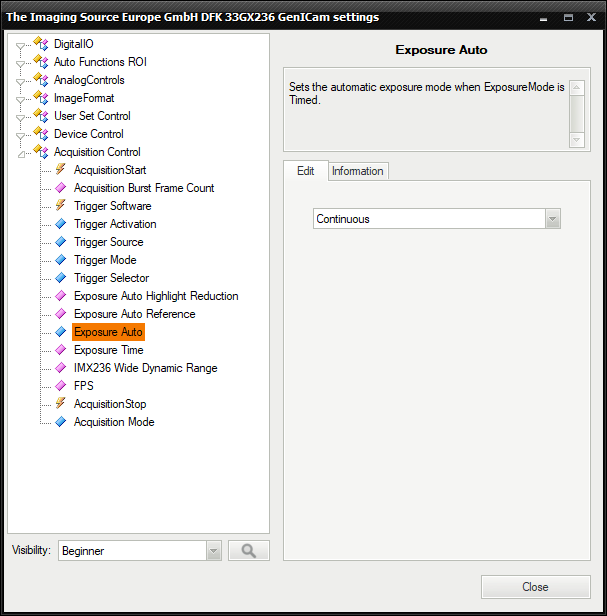Click the pink diamond beside Acquisition Burst Frame Count

click(61, 188)
